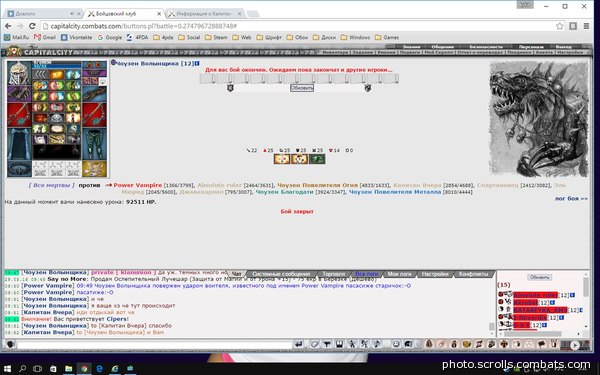This screenshot has height=375, width=600.
Task: Open the Gmail bookmark
Action: 45,37
